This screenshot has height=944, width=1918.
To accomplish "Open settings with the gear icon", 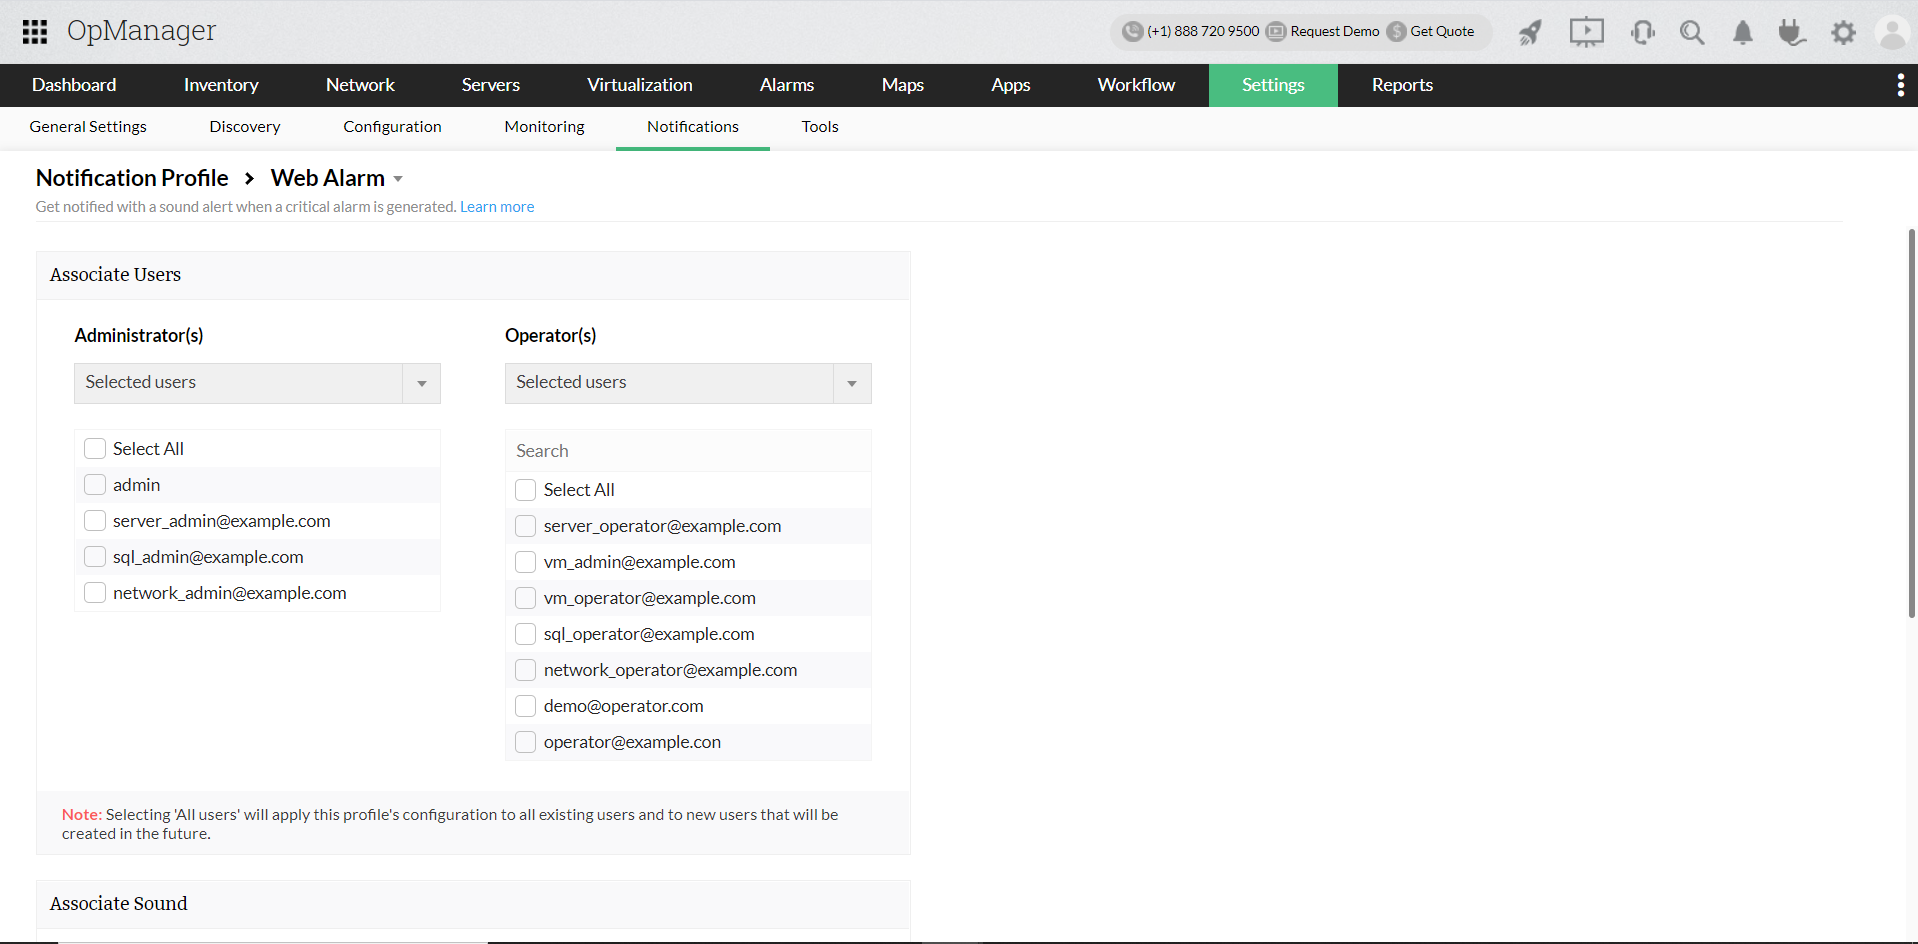I will (1844, 32).
